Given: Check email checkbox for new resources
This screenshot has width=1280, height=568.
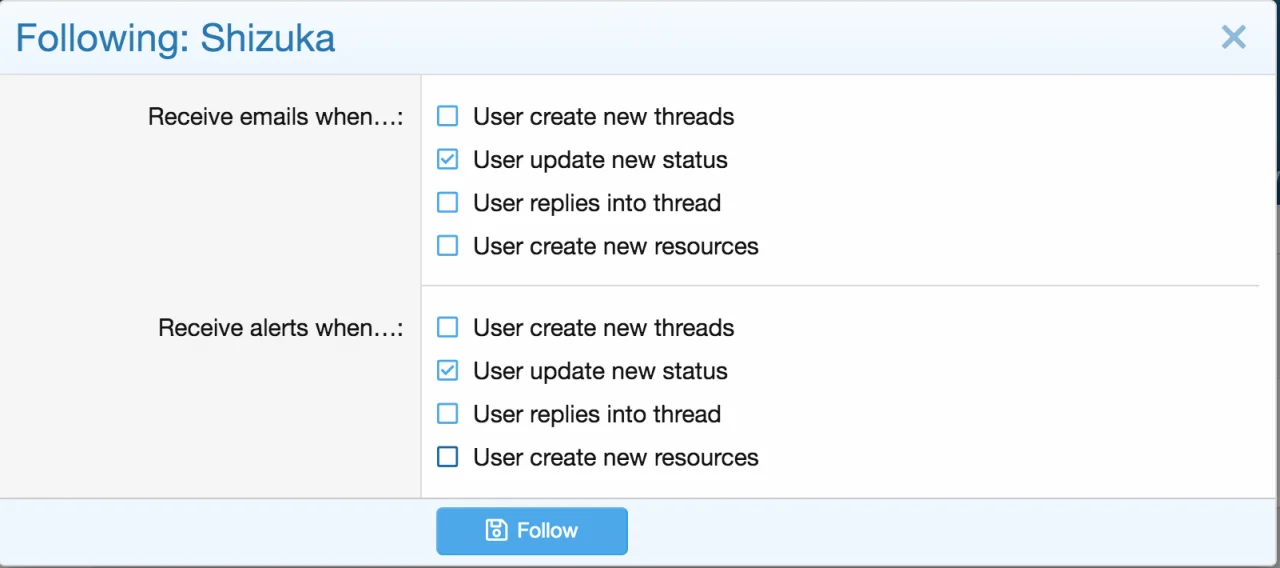Looking at the screenshot, I should pyautogui.click(x=448, y=246).
